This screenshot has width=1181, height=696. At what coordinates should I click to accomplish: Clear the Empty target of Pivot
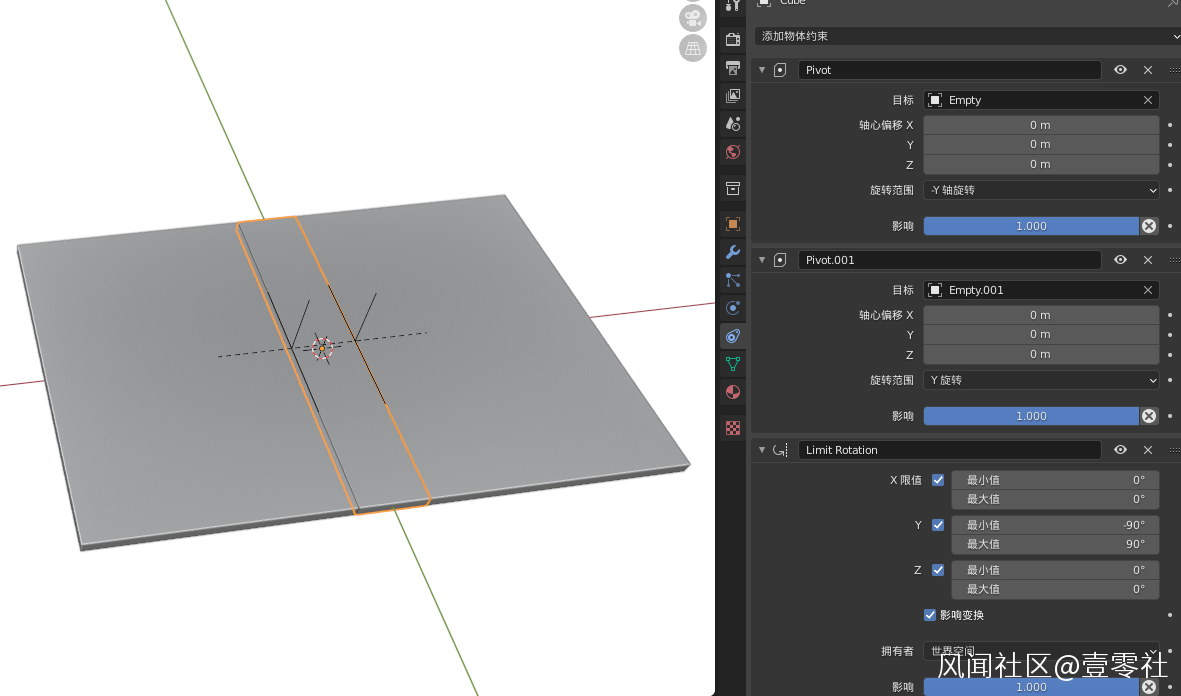point(1148,100)
